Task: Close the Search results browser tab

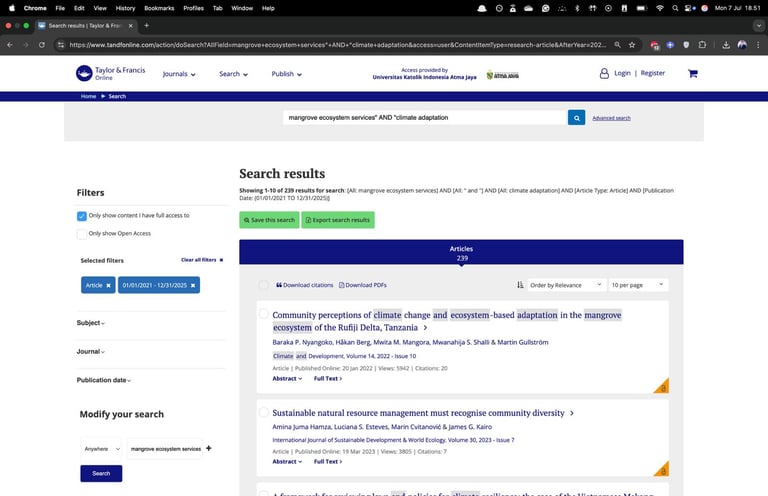Action: tap(130, 25)
